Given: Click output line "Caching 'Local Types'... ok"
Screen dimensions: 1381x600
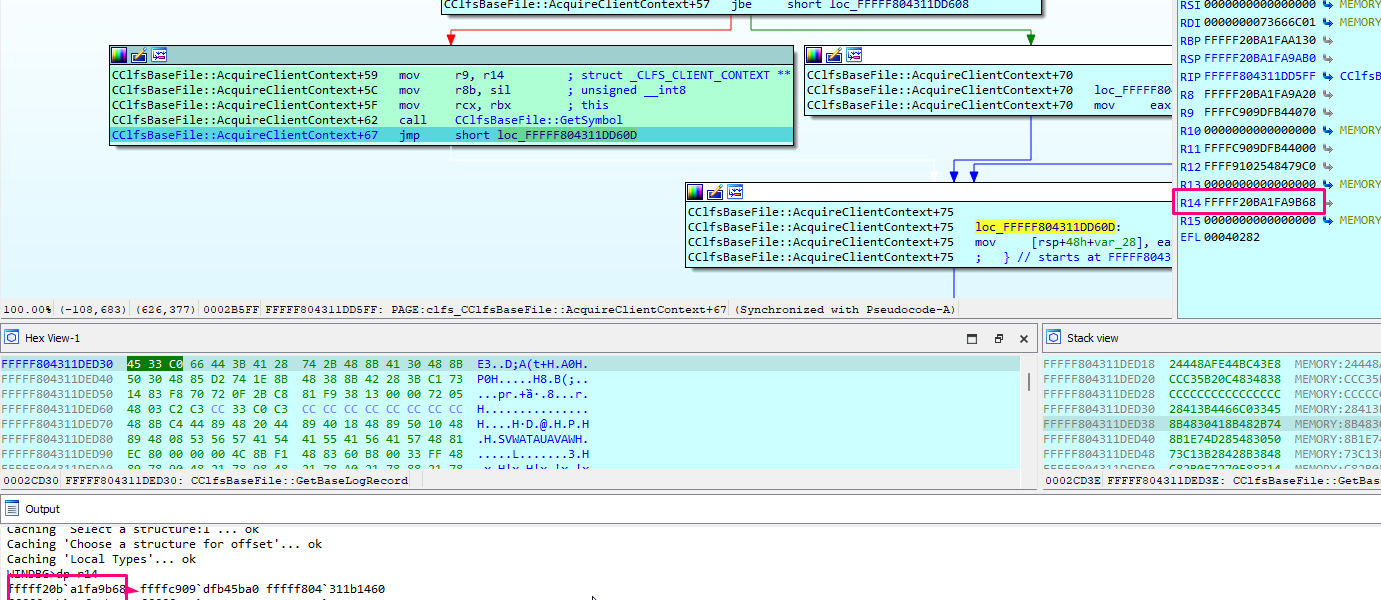Looking at the screenshot, I should click(x=101, y=559).
